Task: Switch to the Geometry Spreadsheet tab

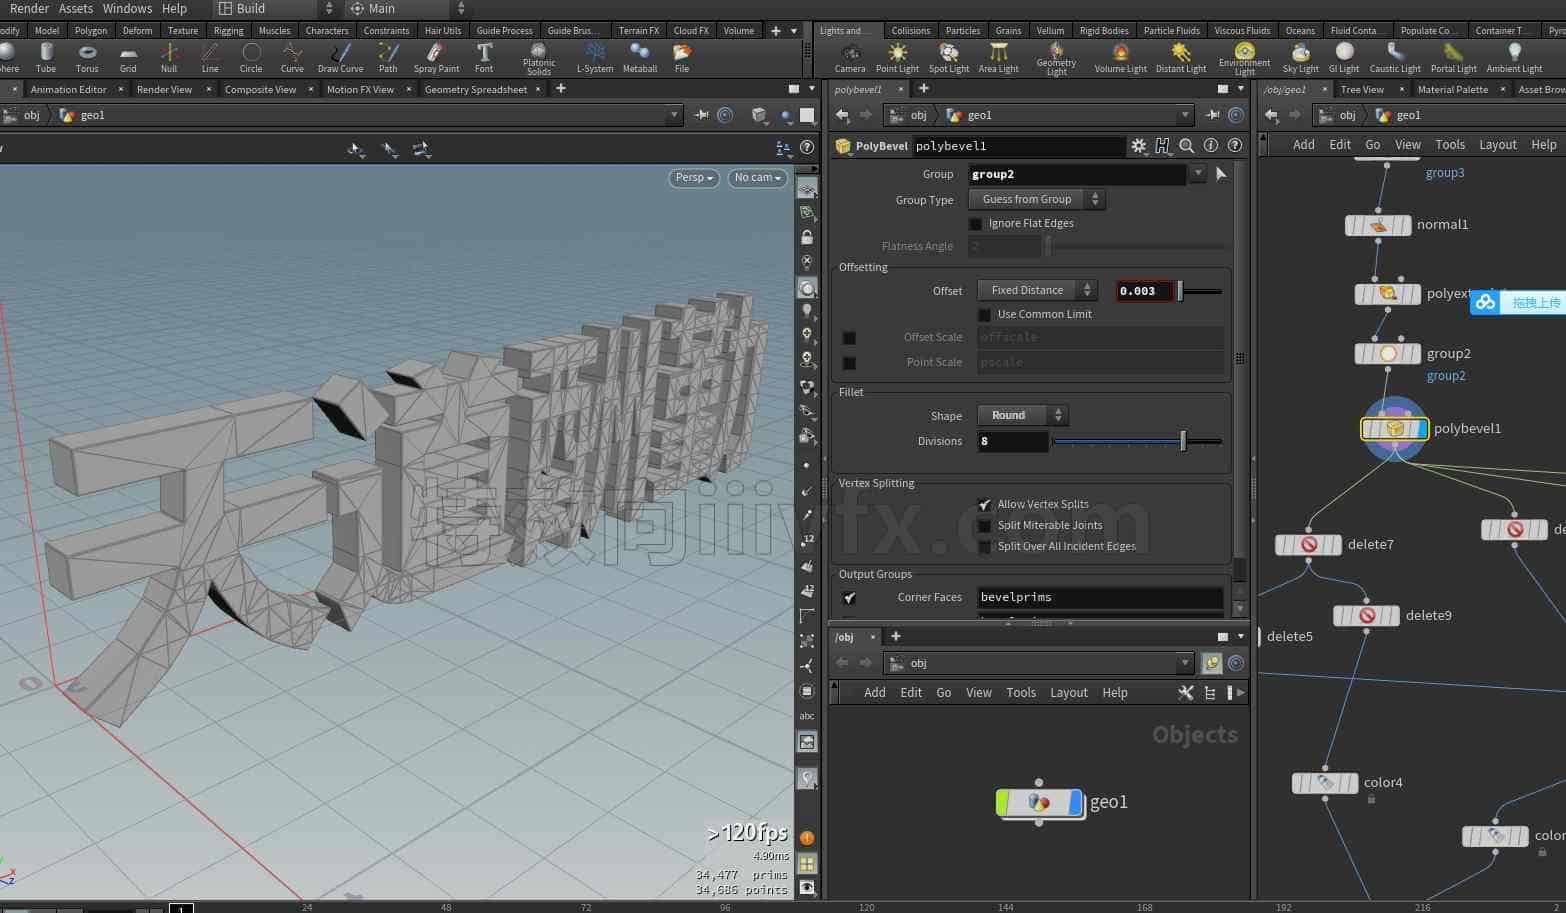Action: tap(475, 89)
